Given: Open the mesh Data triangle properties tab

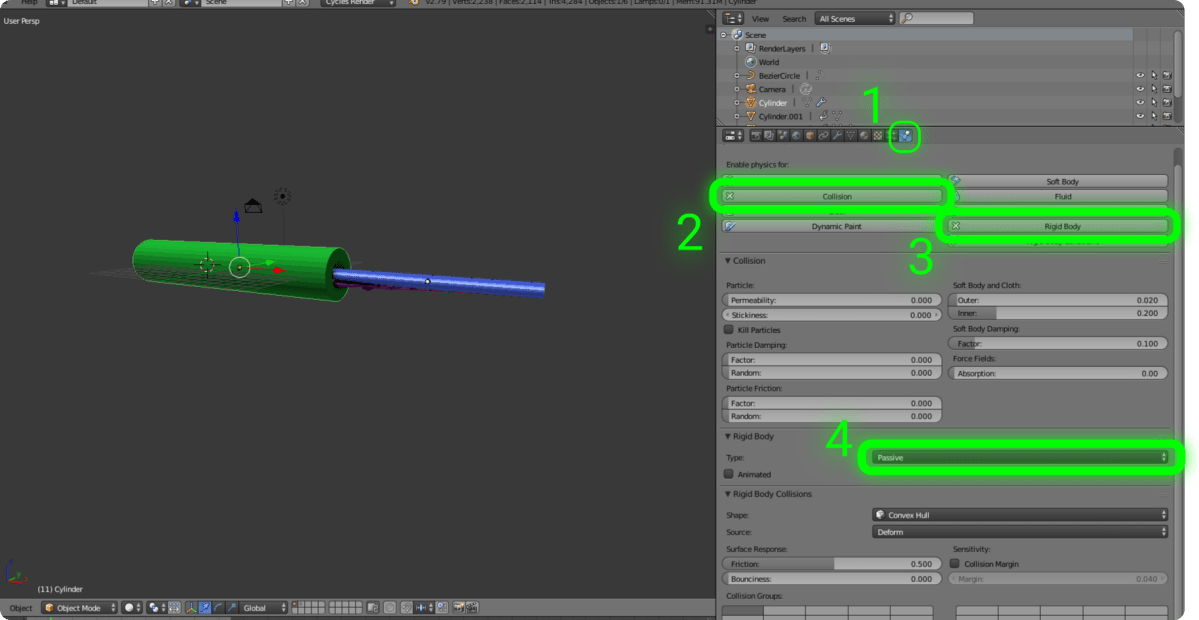Looking at the screenshot, I should (850, 135).
